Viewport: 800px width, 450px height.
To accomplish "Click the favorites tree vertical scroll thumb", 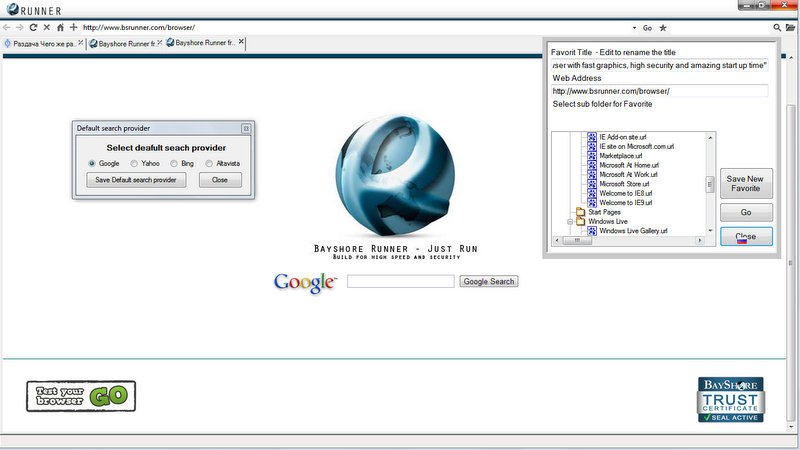I will pos(710,184).
